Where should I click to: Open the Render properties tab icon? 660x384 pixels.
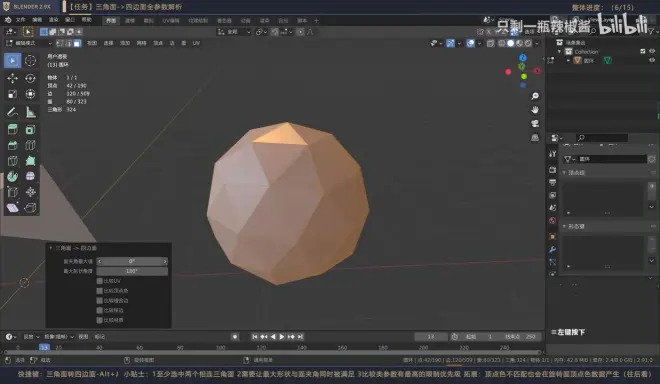pos(553,170)
